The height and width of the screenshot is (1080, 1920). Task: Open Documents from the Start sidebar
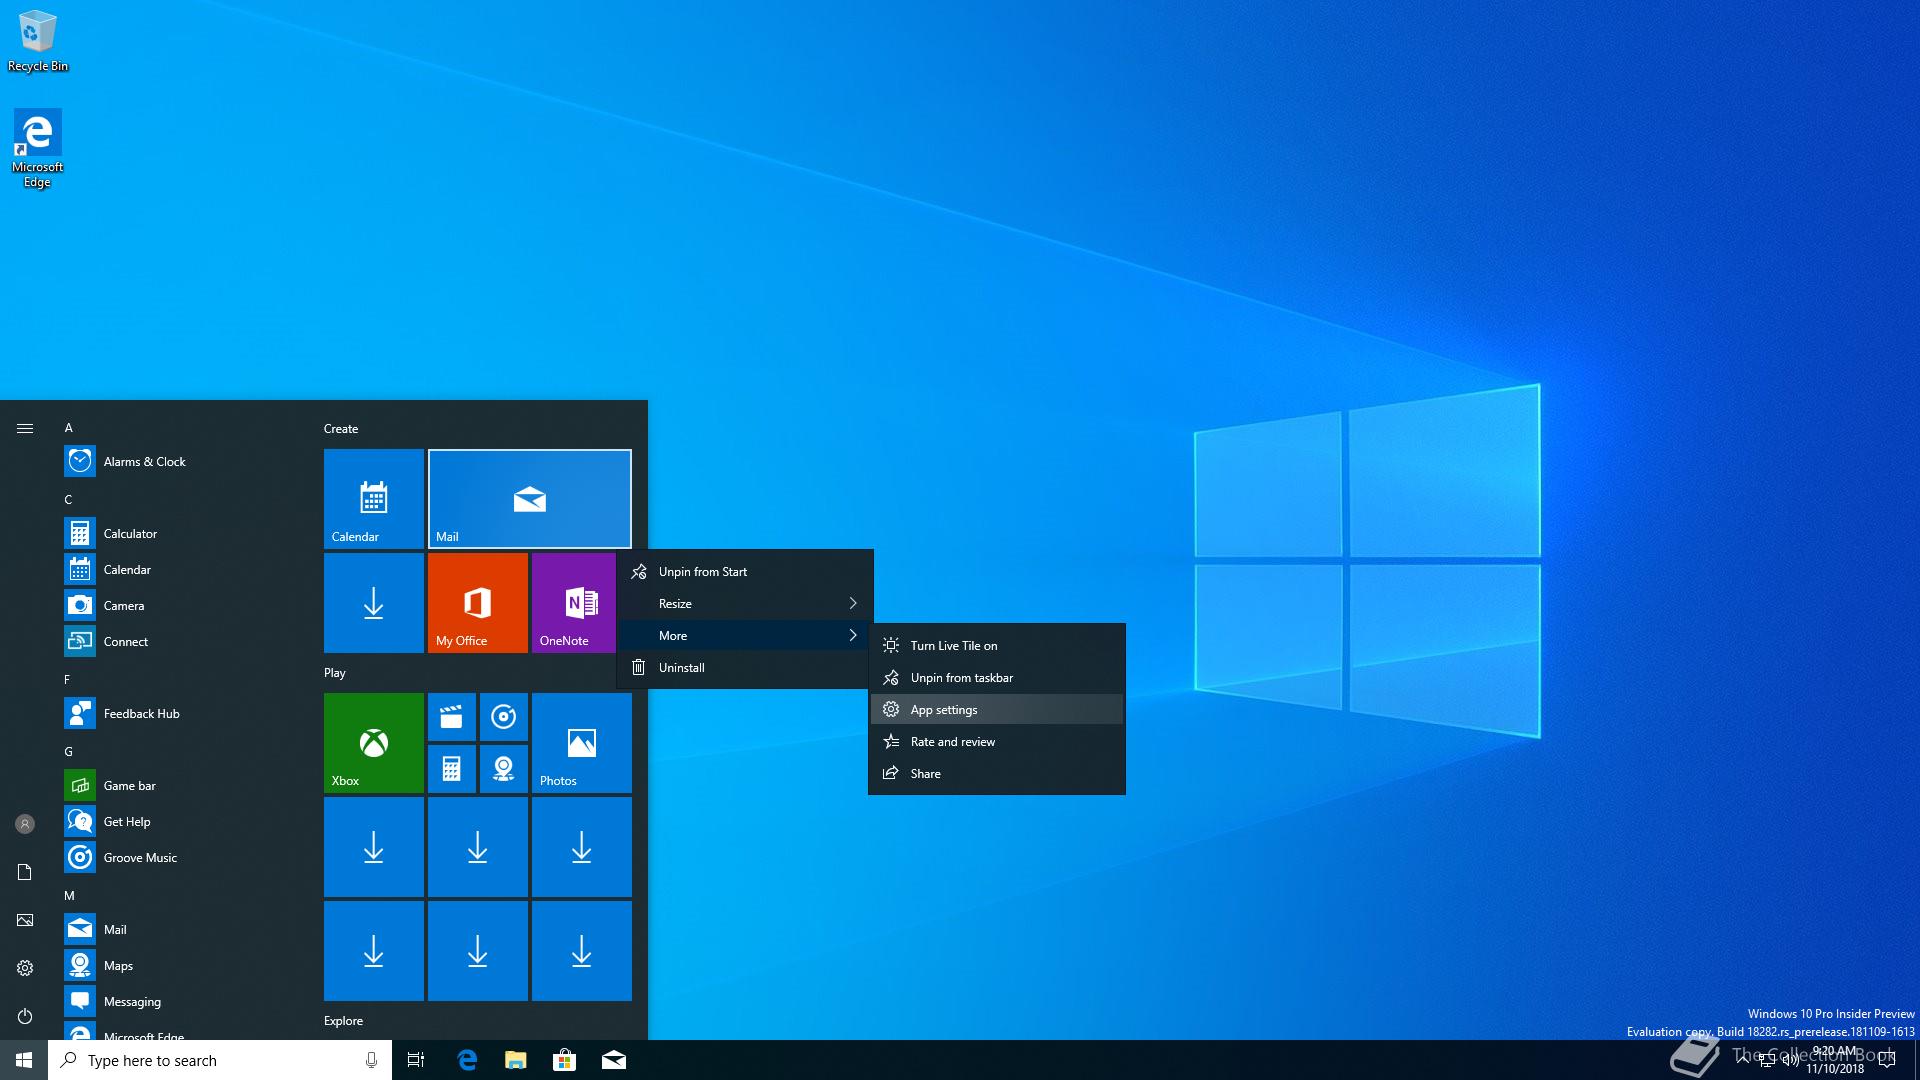coord(25,872)
